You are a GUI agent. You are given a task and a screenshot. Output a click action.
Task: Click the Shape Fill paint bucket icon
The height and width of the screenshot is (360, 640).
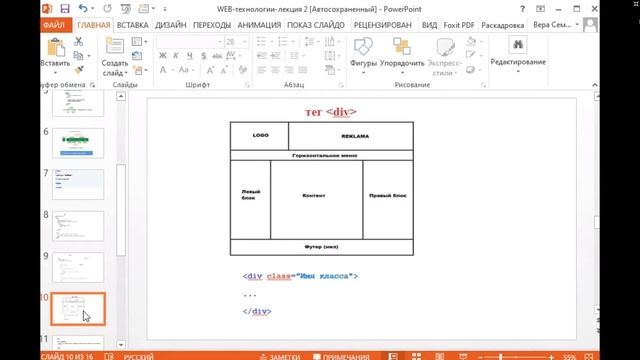[471, 41]
